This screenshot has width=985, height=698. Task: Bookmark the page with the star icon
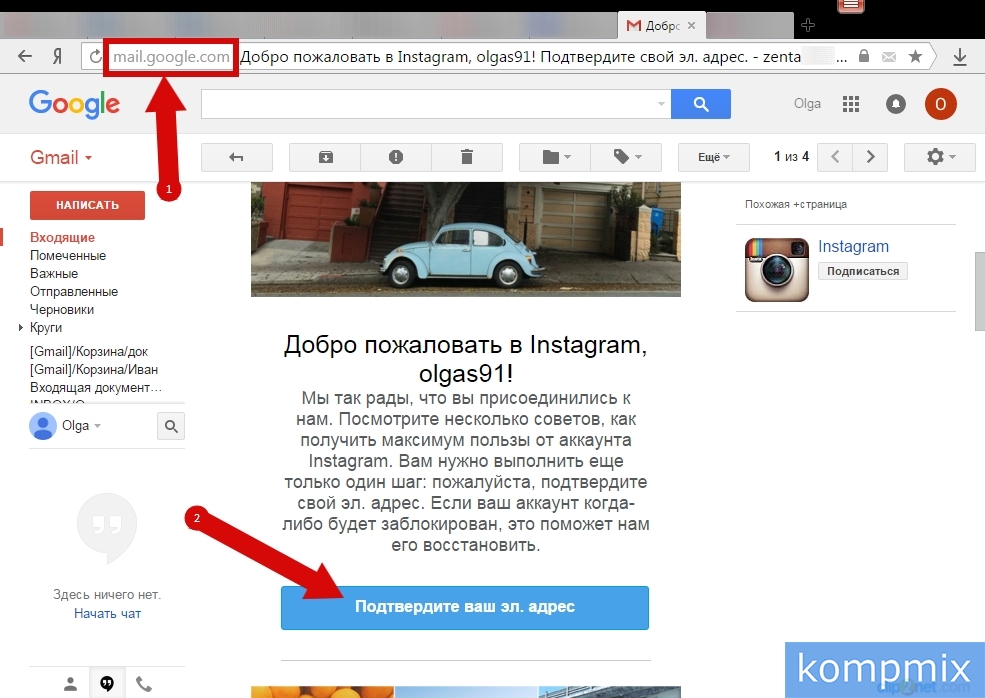click(x=915, y=57)
